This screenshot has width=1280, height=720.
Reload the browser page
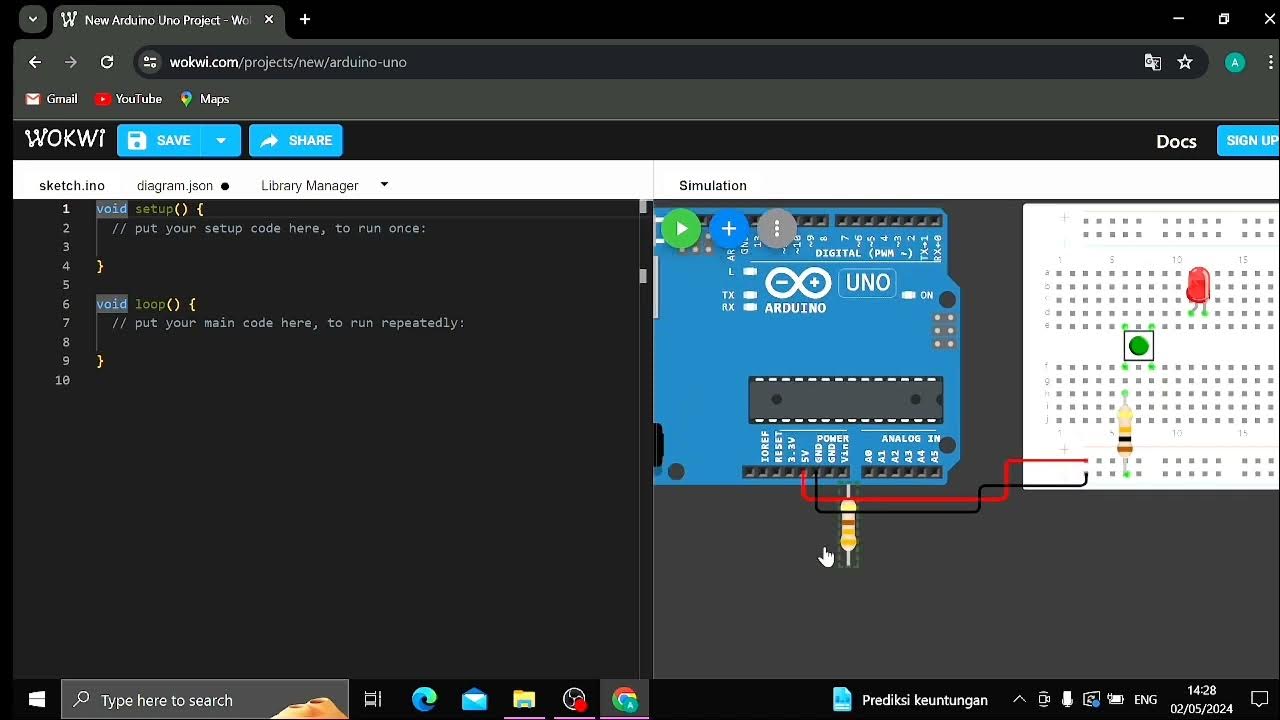107,62
